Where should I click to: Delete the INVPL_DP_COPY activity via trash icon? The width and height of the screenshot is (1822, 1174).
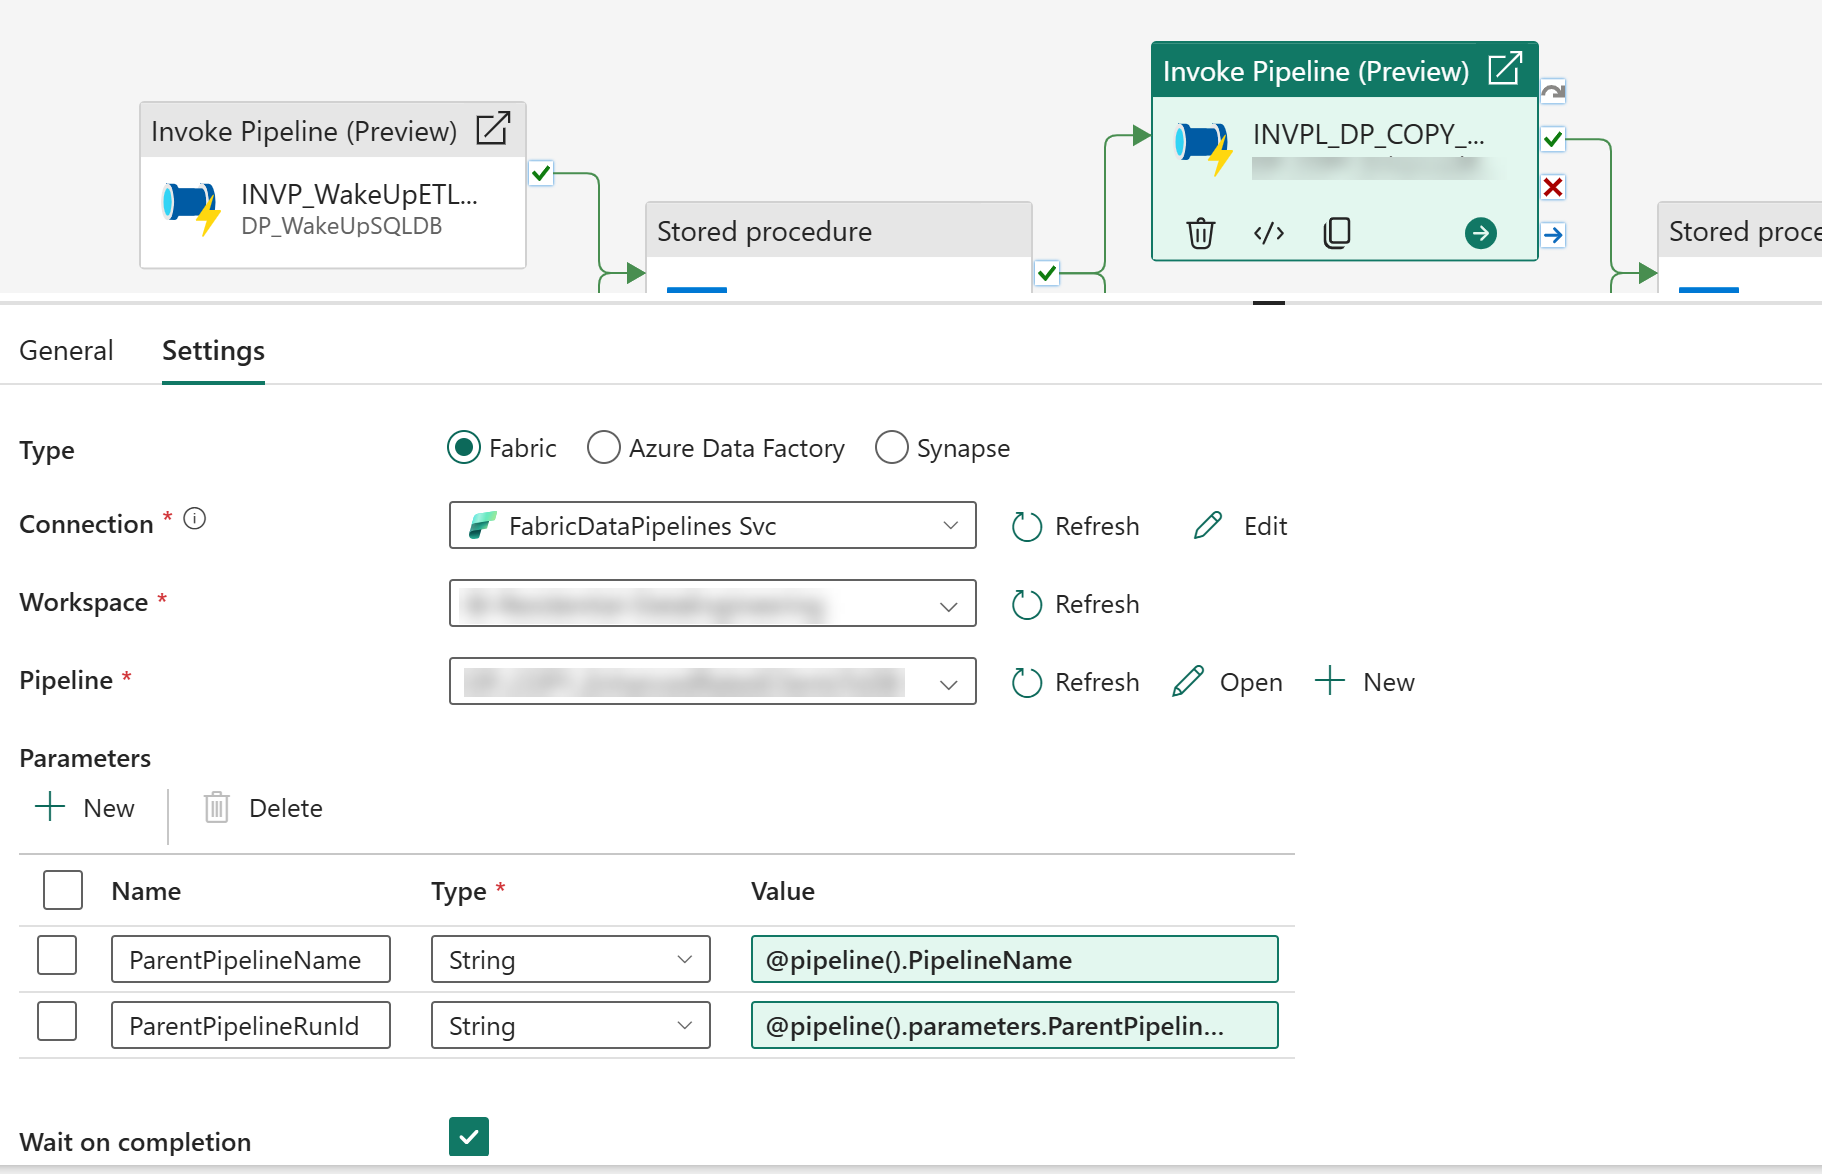1201,233
